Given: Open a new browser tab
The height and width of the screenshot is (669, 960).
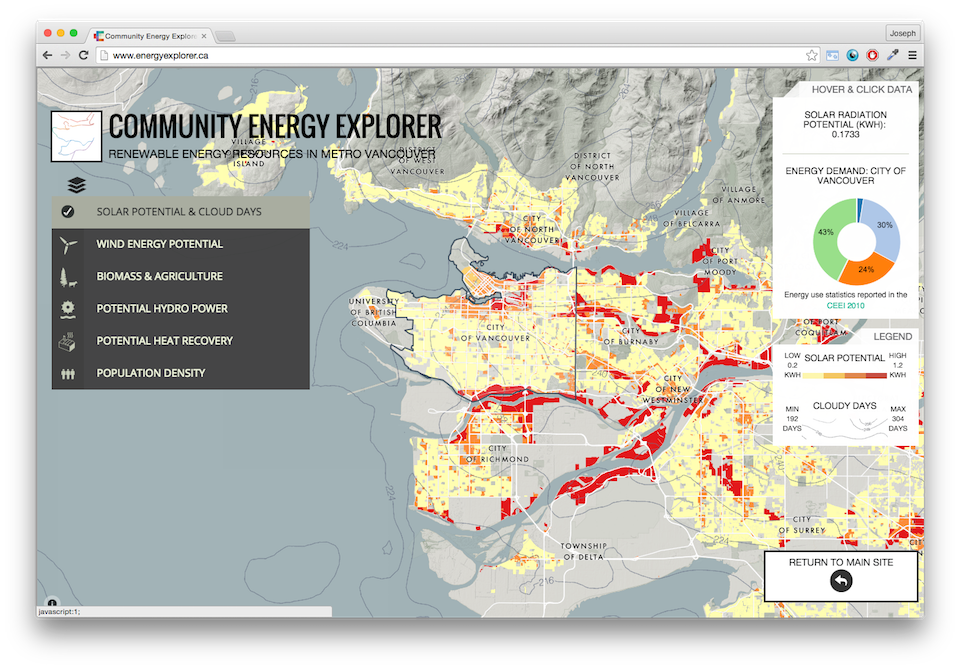Looking at the screenshot, I should click(x=225, y=37).
